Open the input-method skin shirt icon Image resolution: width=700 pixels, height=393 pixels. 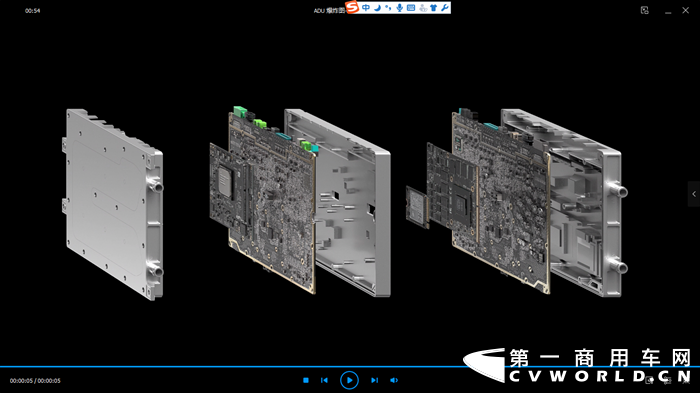(x=433, y=8)
